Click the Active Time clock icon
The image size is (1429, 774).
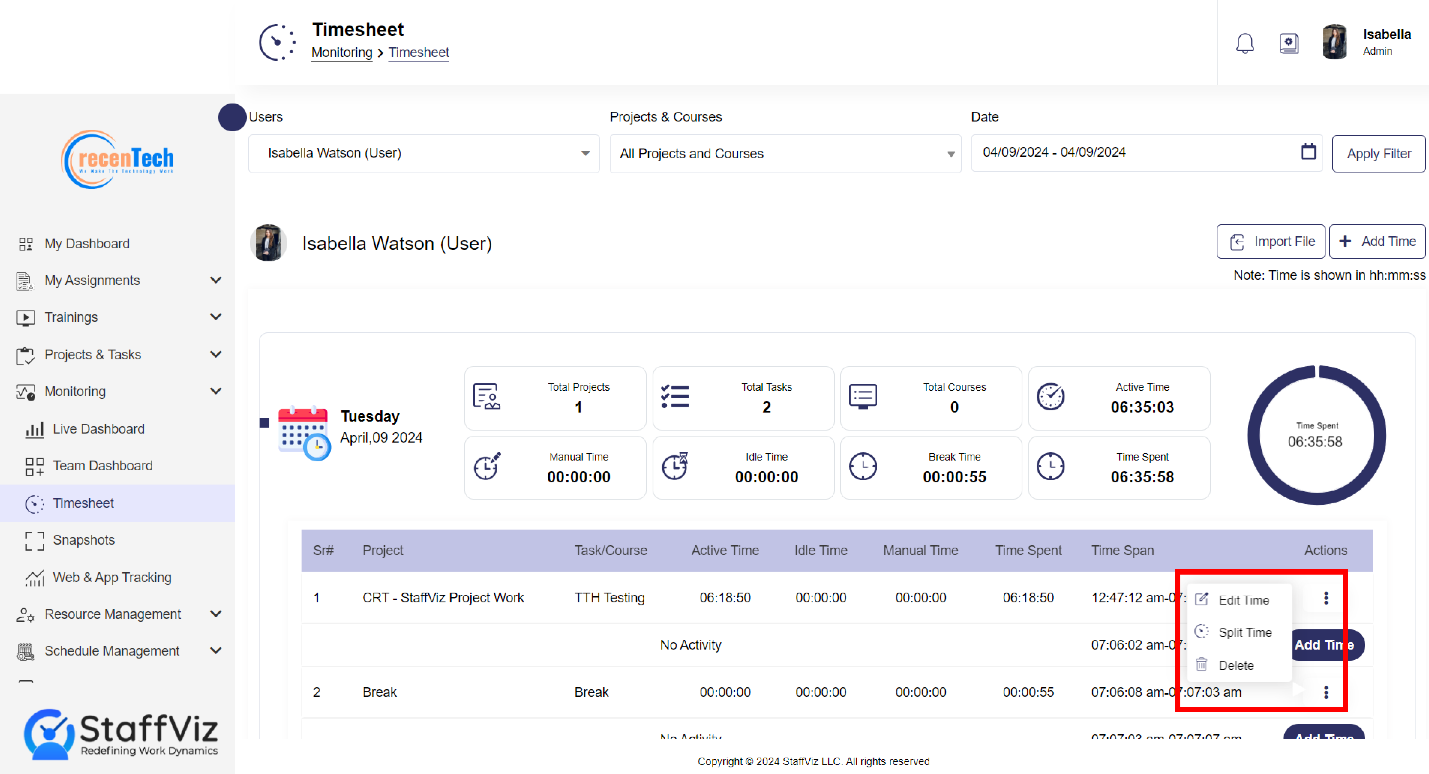(1051, 396)
